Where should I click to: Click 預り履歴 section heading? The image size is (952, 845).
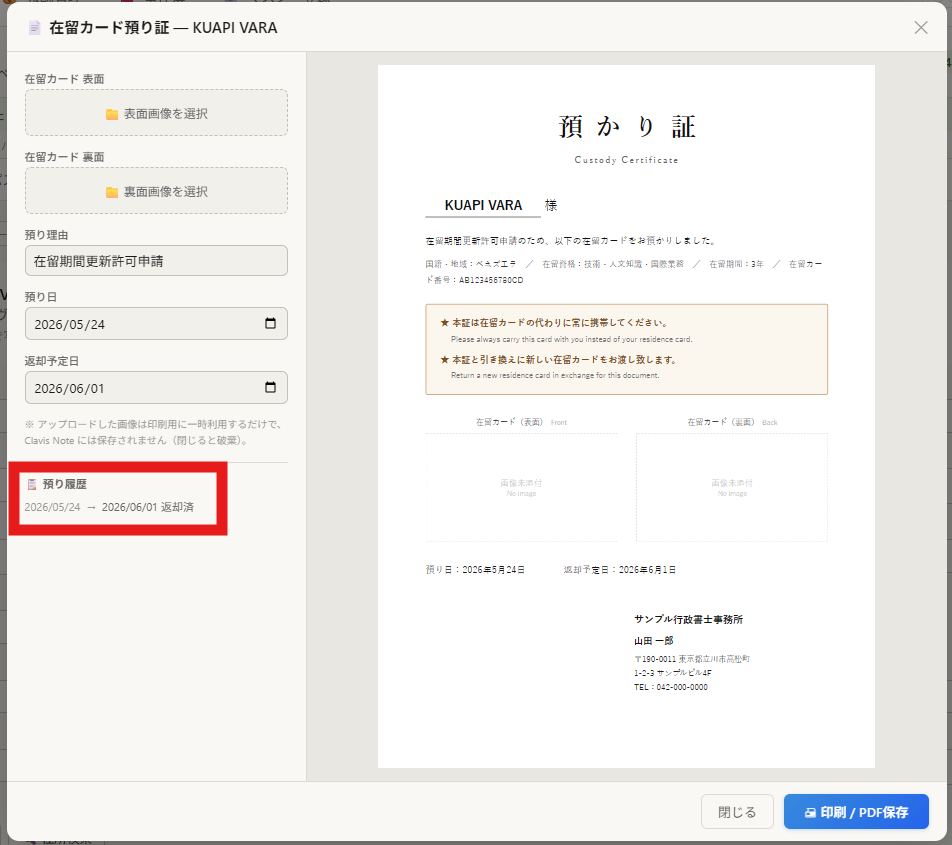(64, 484)
